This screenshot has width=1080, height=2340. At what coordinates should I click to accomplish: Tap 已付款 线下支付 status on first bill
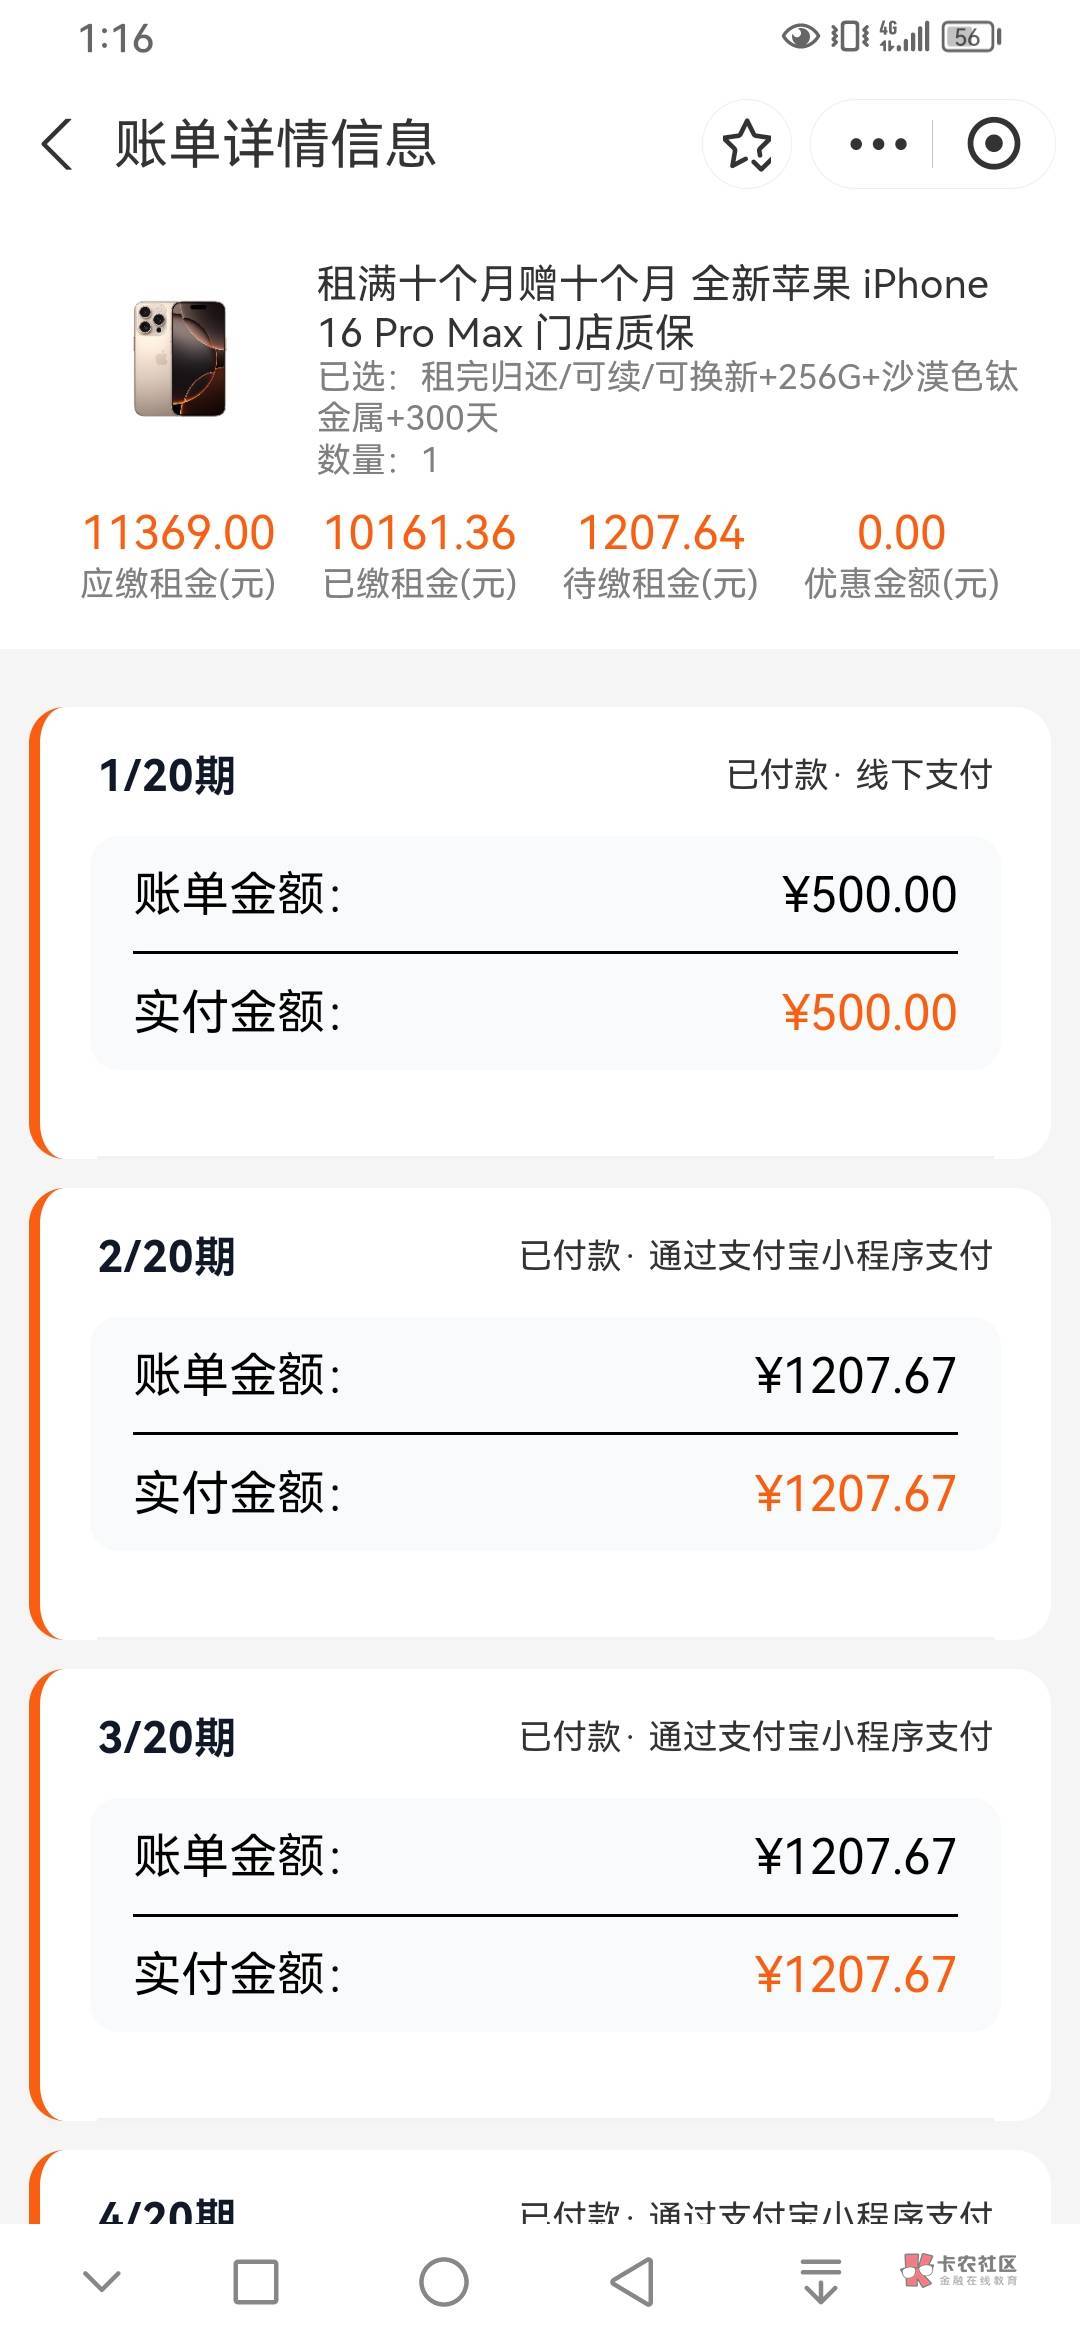(859, 775)
